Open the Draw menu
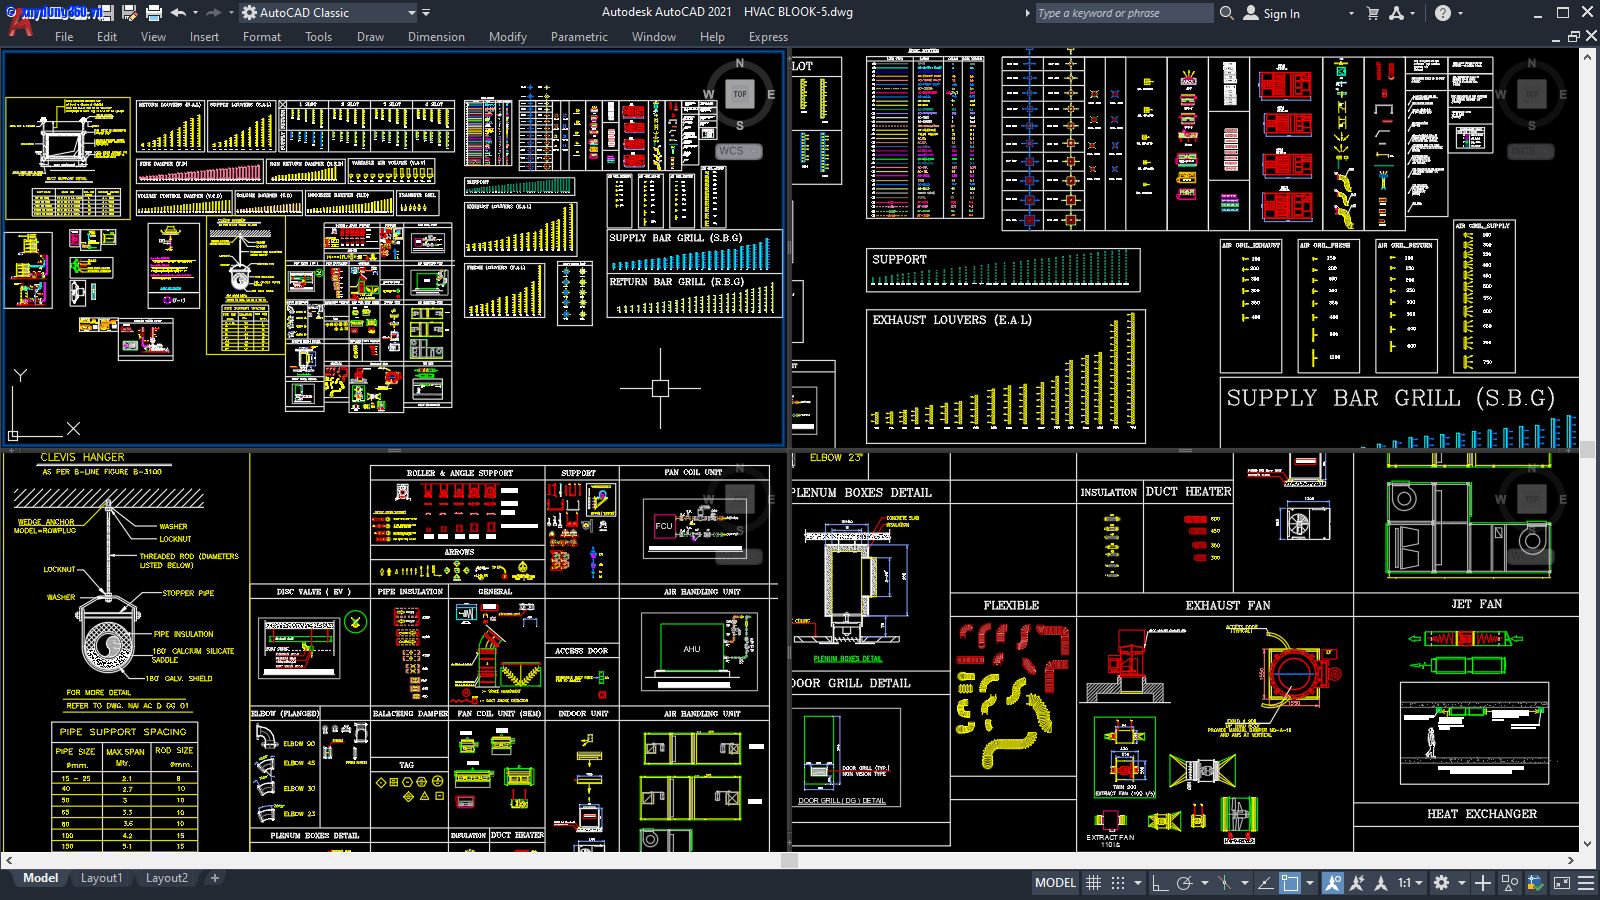The image size is (1600, 900). pyautogui.click(x=370, y=37)
